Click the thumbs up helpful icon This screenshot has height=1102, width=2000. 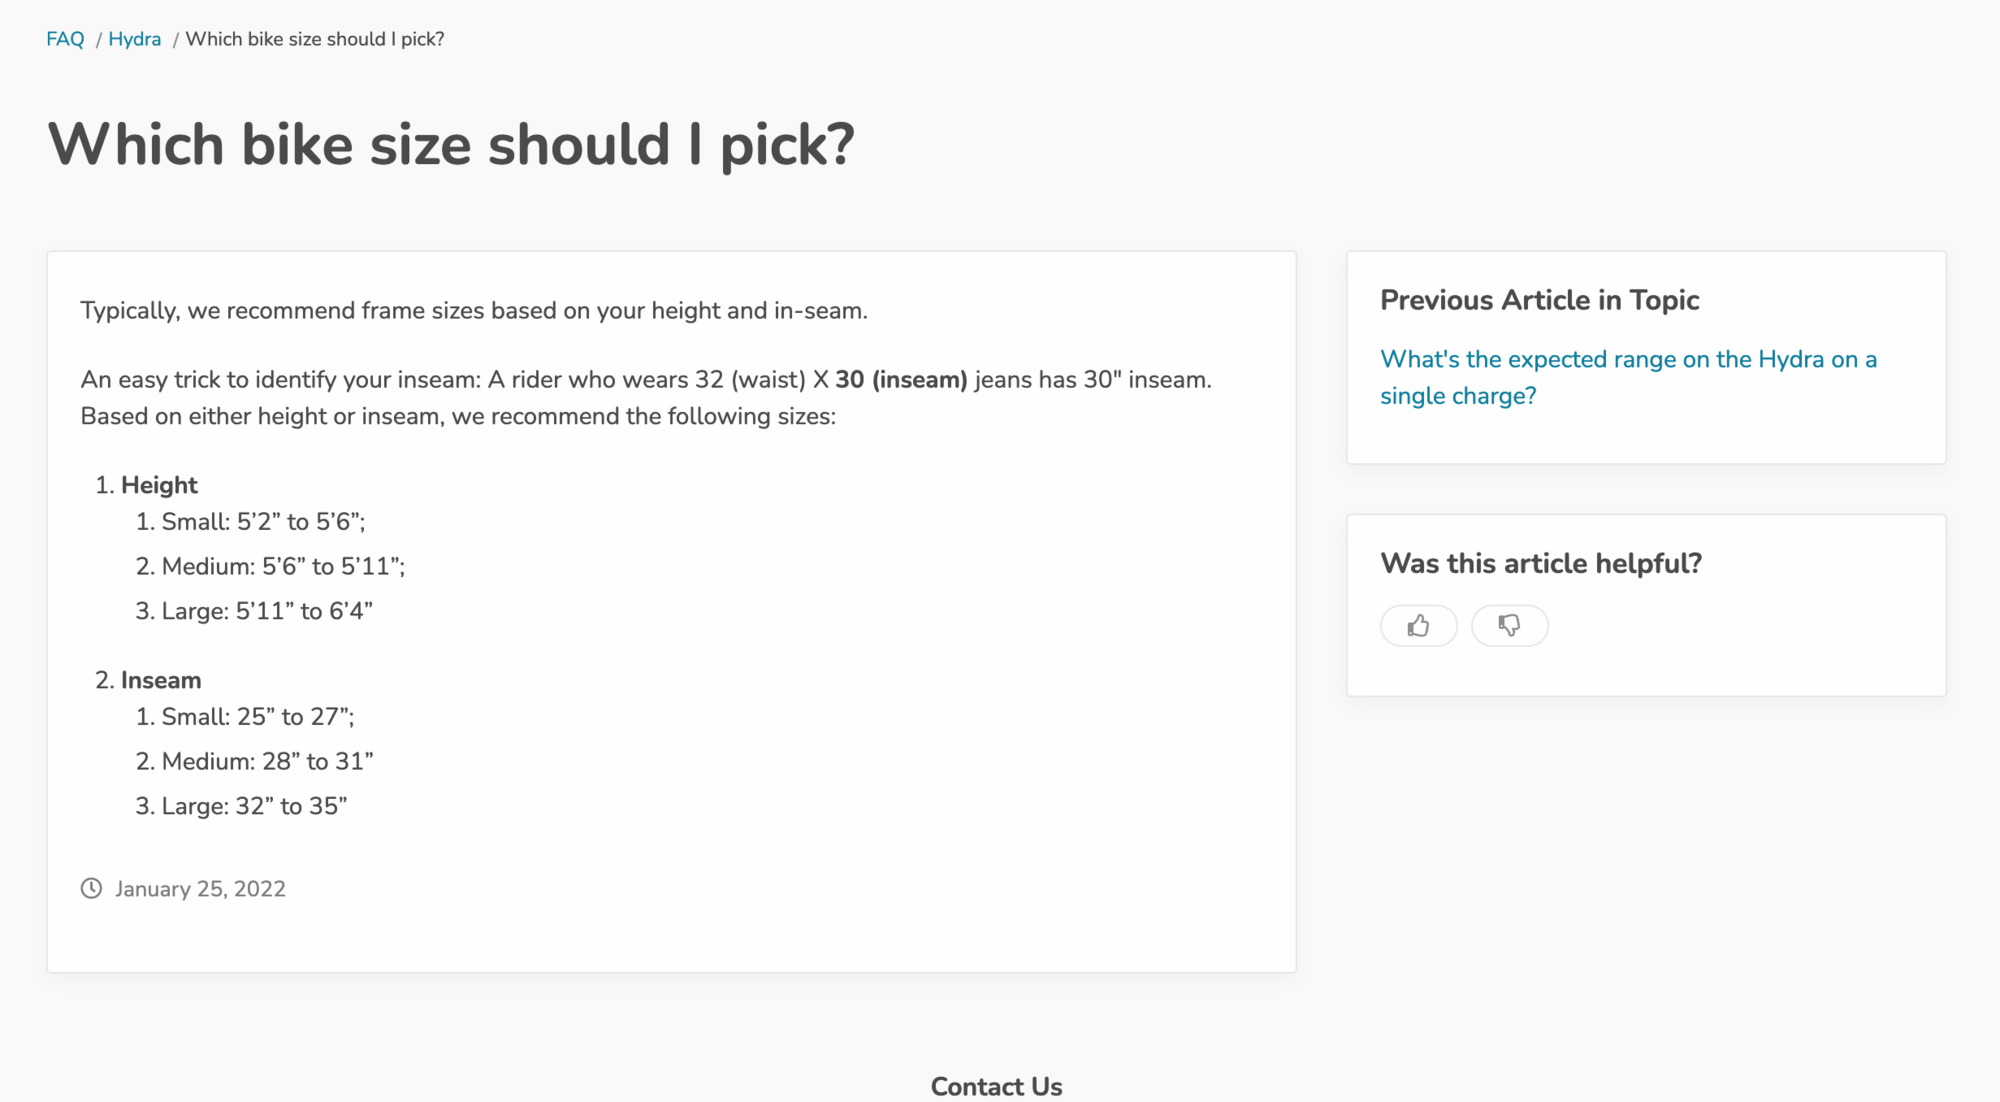1418,626
